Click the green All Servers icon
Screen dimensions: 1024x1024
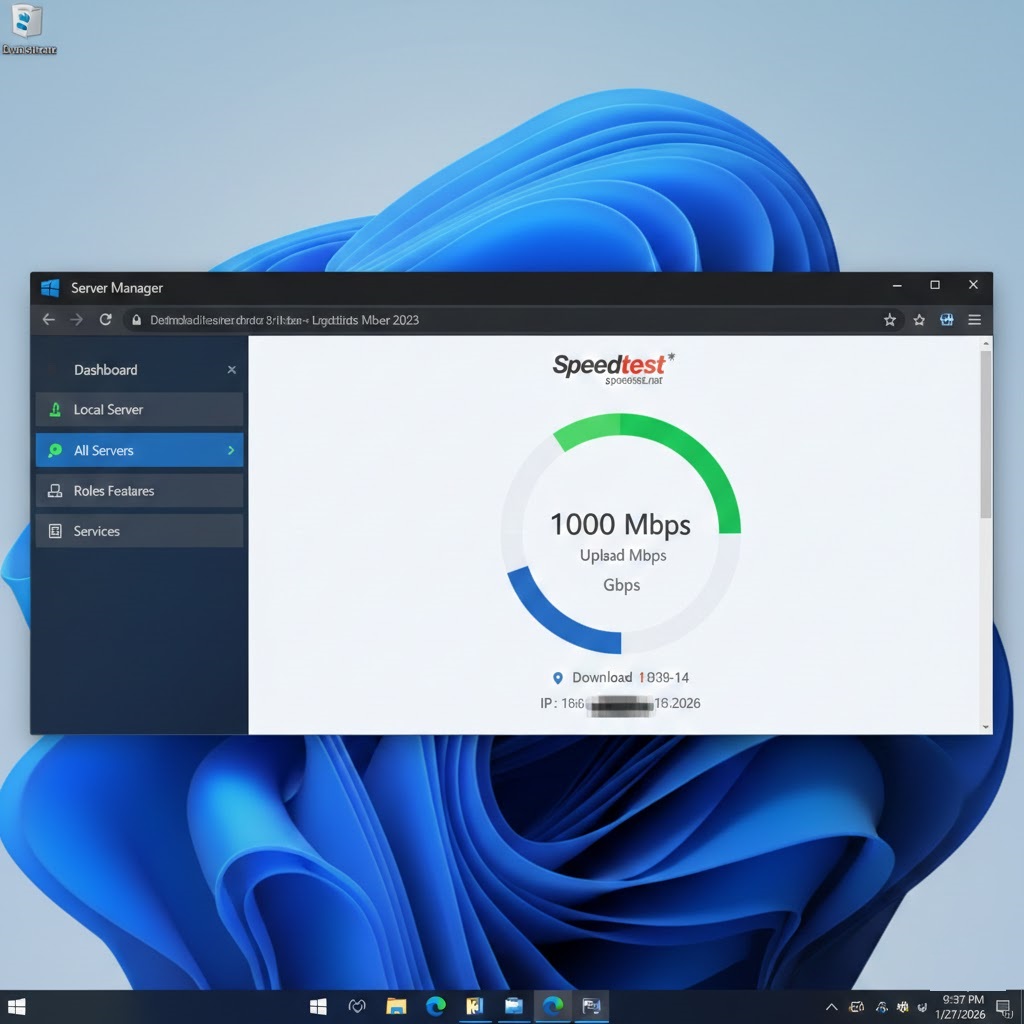(56, 450)
